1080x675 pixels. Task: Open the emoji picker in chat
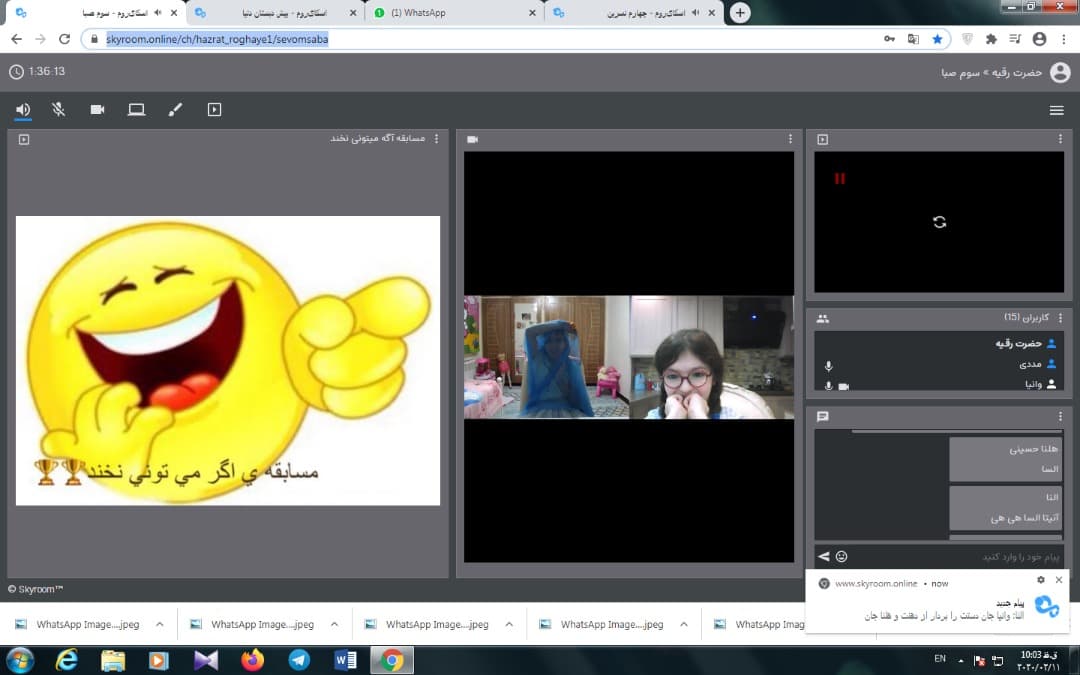[x=842, y=556]
